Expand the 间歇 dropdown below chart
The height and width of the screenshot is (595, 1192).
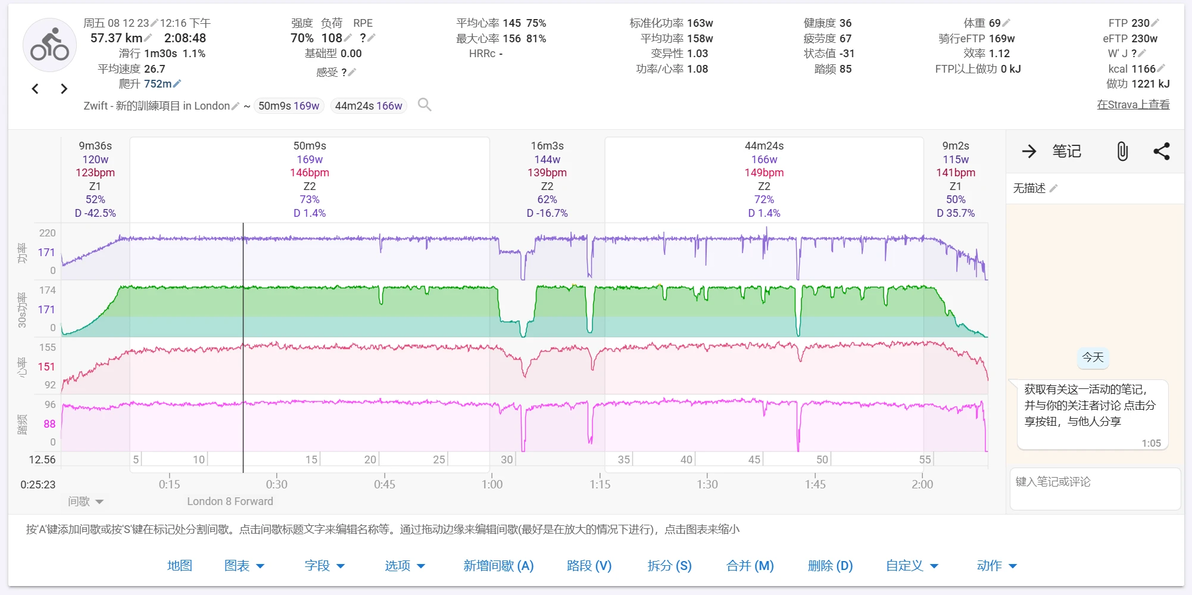pos(86,502)
